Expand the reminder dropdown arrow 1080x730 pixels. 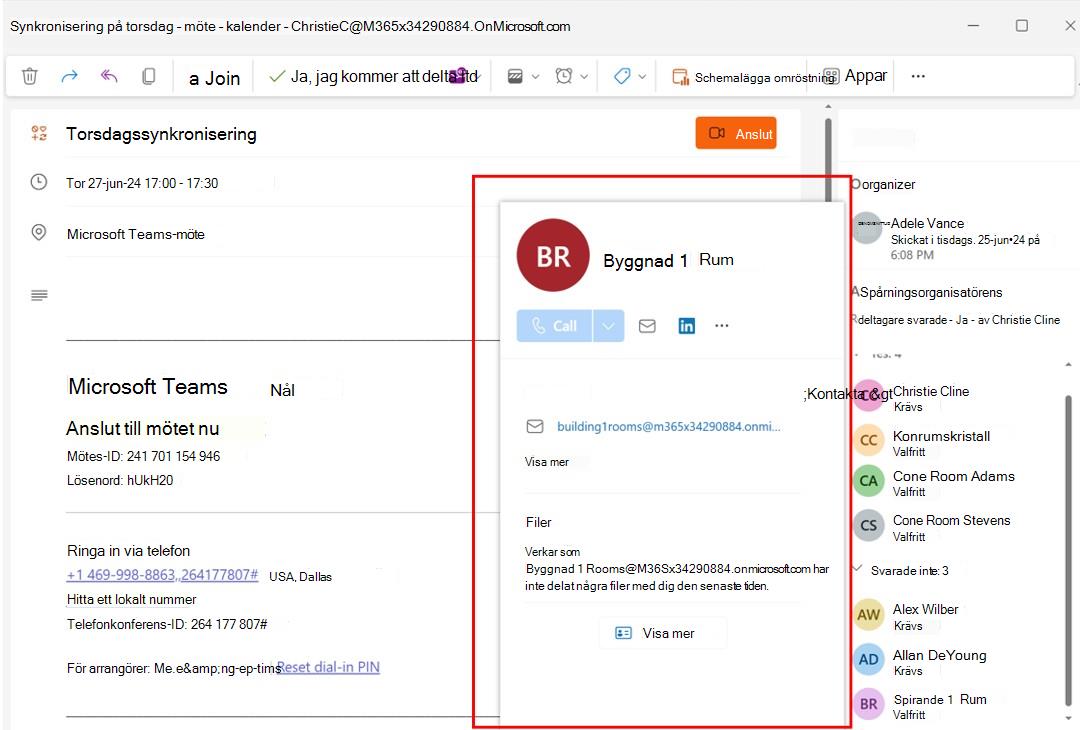pos(584,76)
